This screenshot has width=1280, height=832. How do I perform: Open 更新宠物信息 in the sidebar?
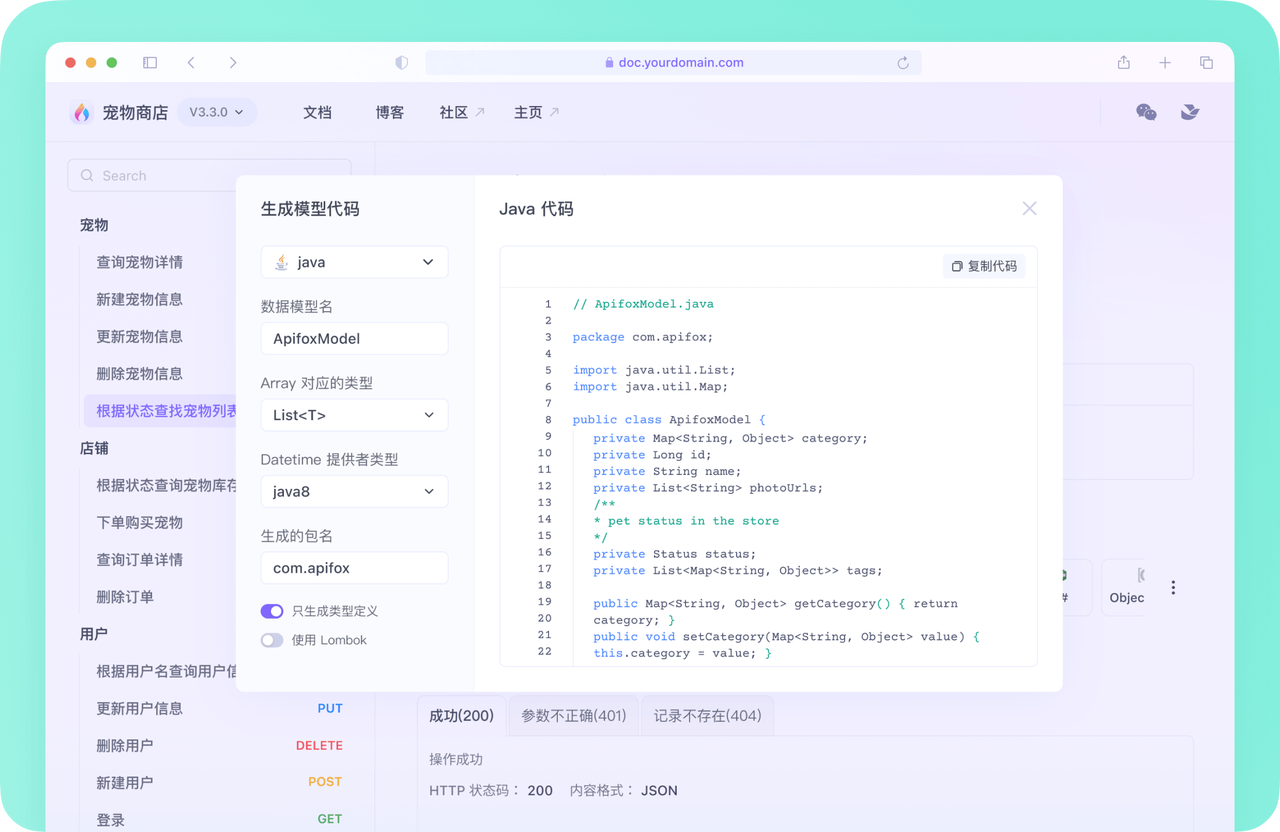point(139,336)
